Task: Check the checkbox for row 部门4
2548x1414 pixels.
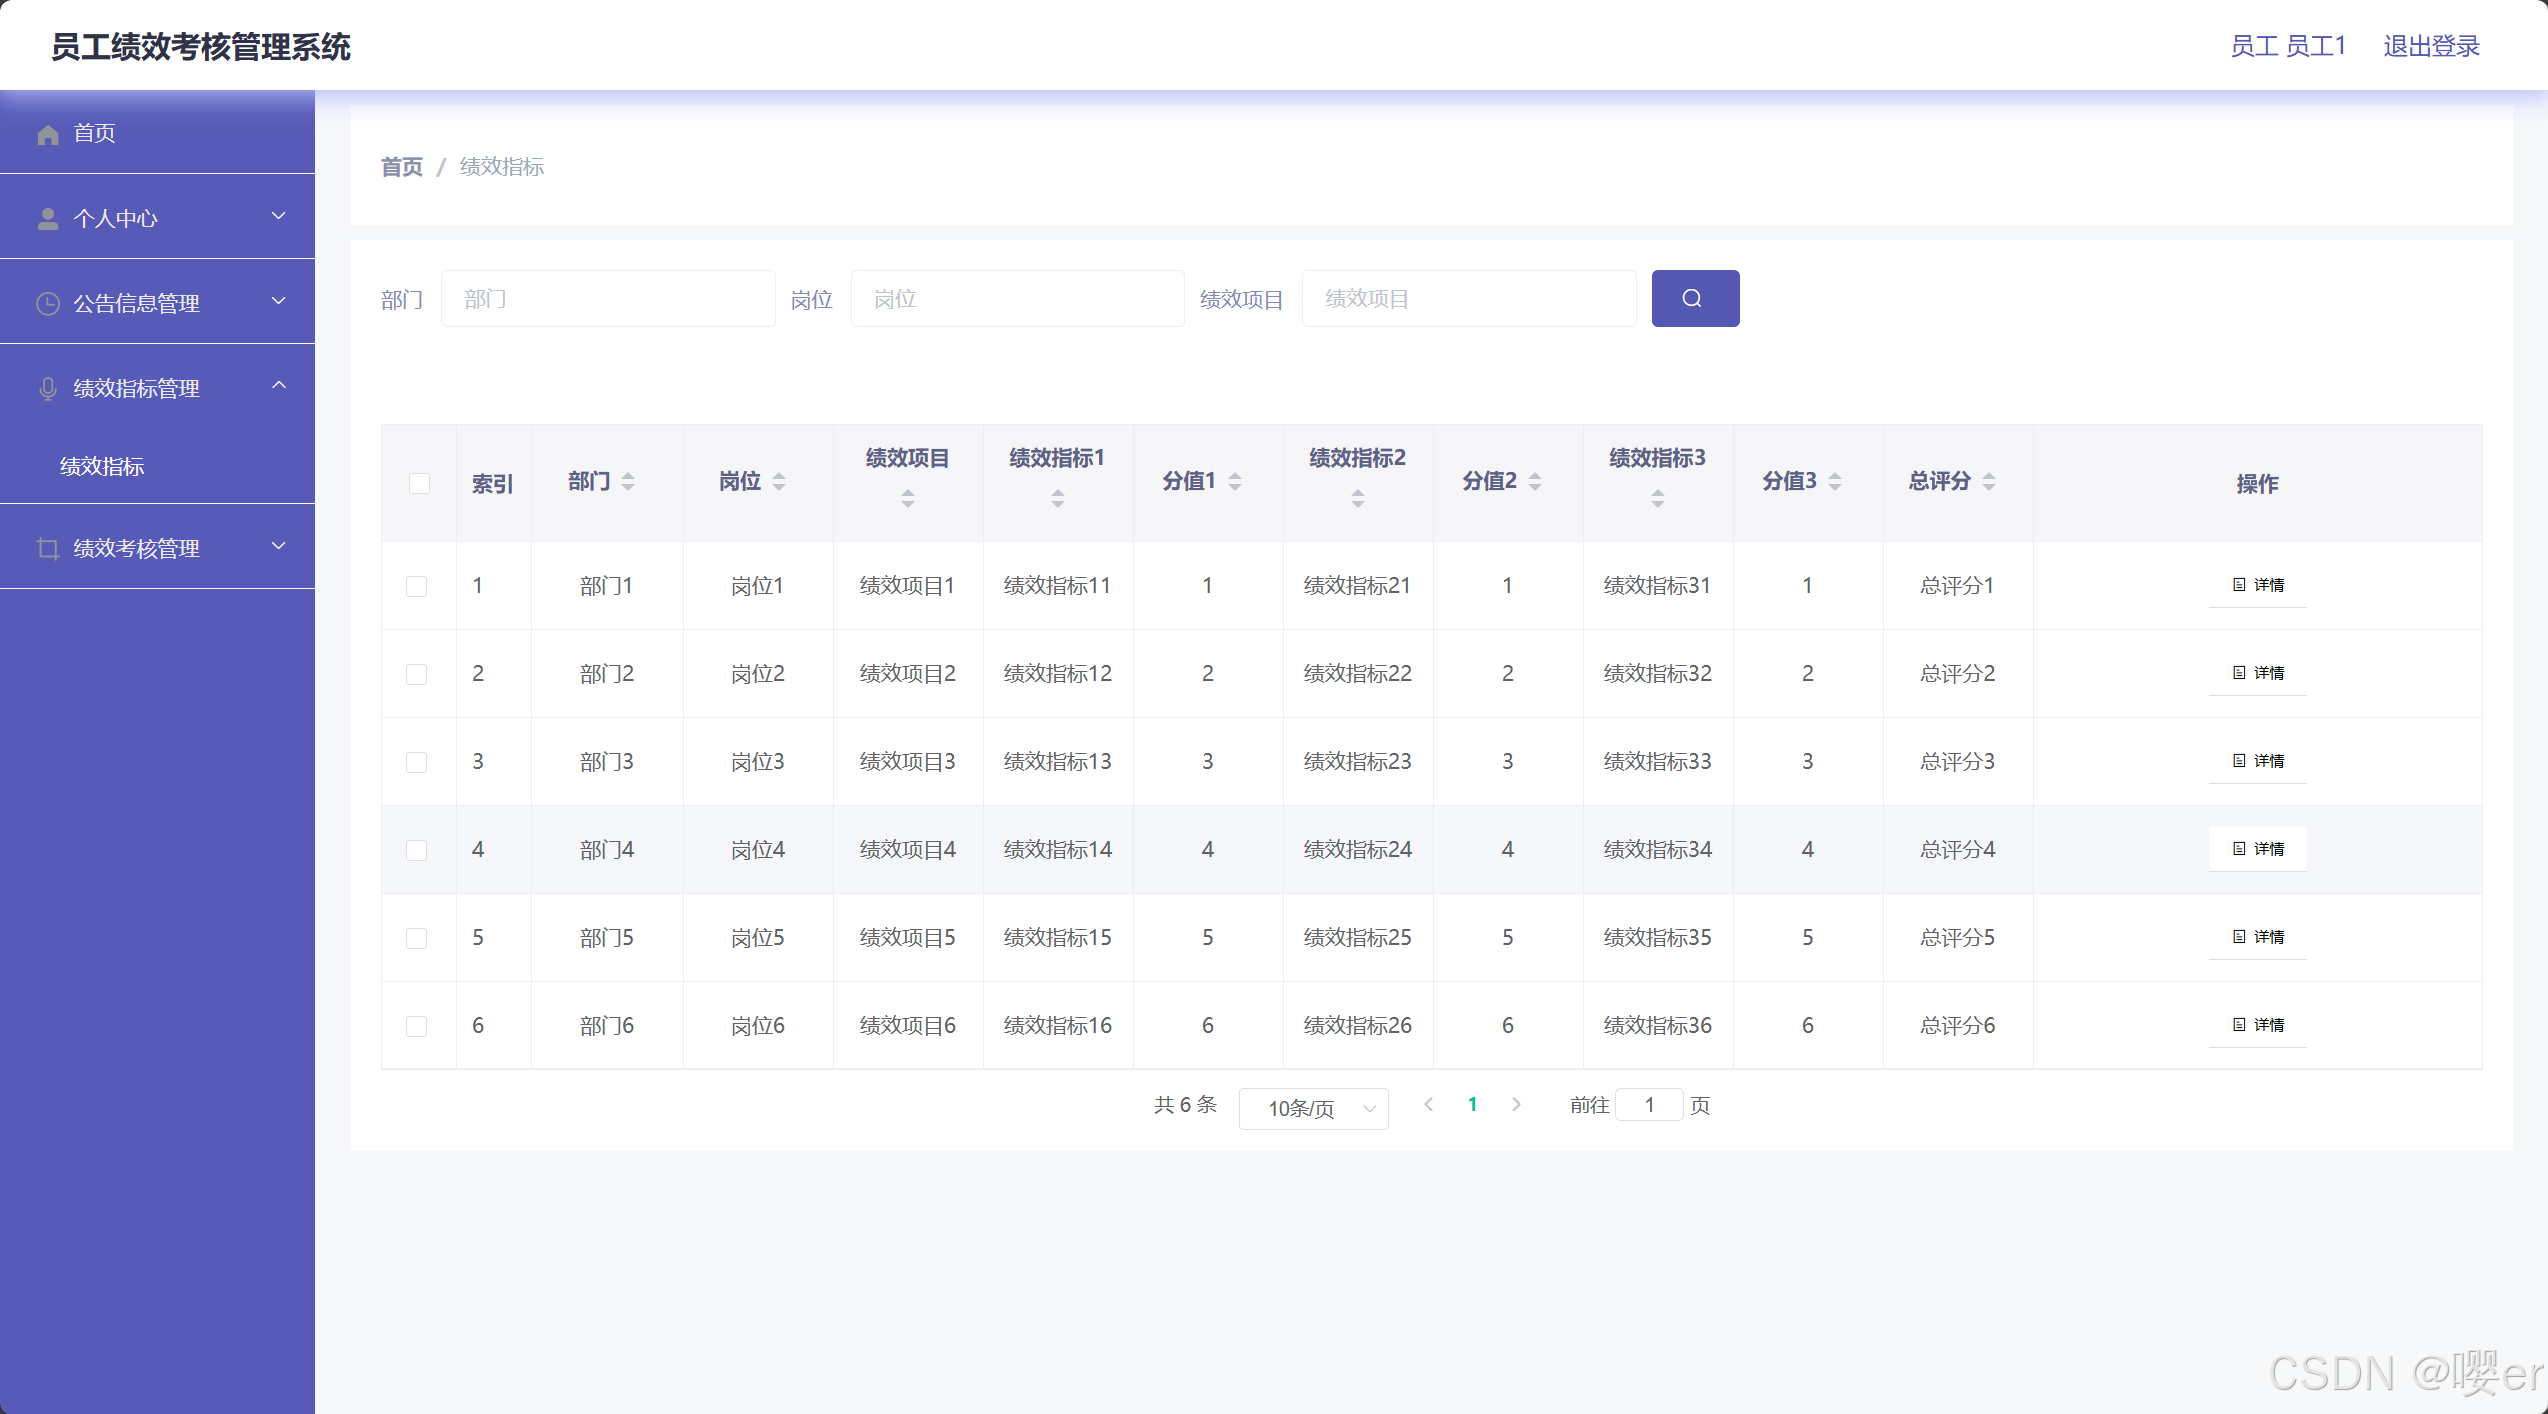Action: coord(417,850)
